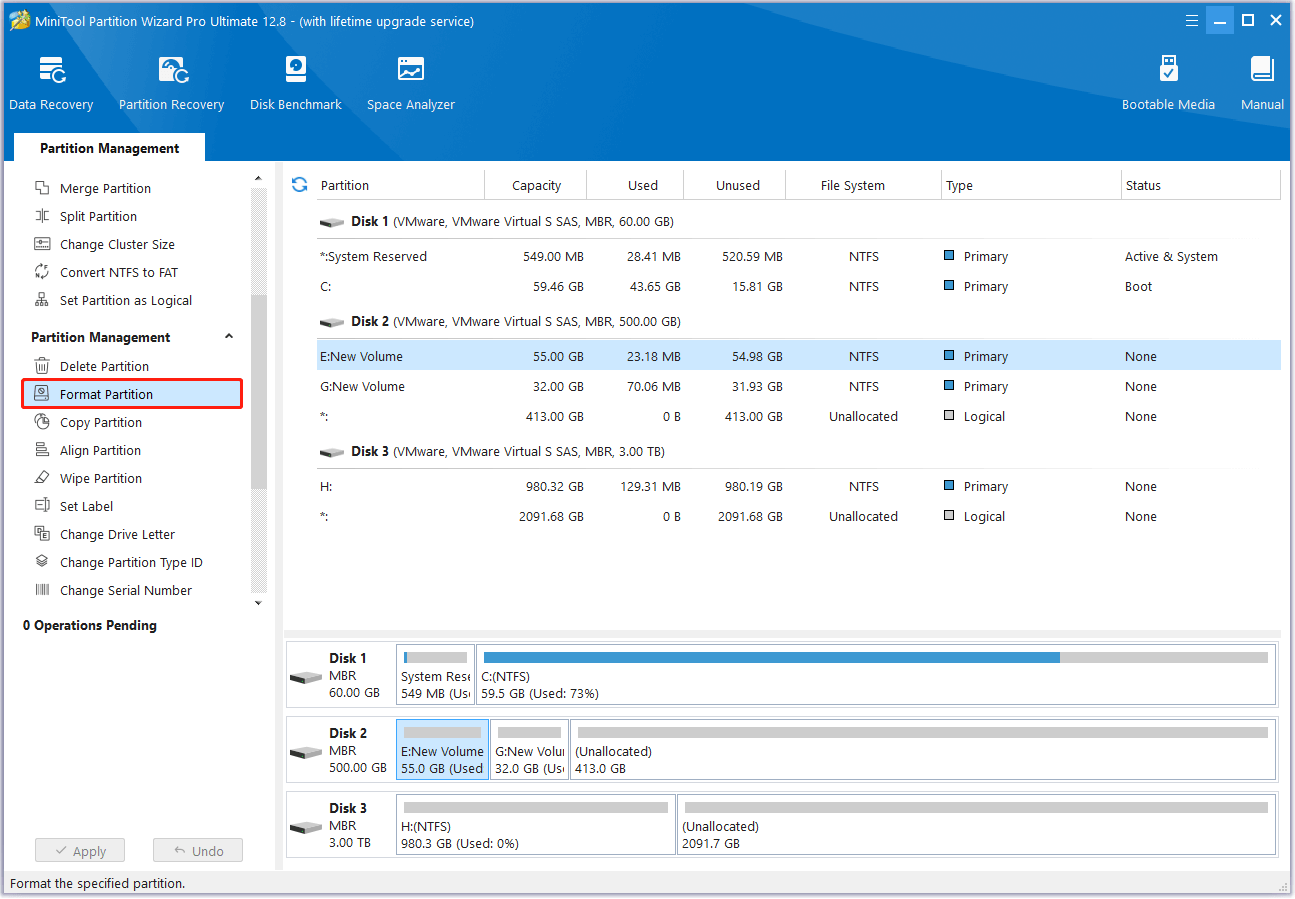The height and width of the screenshot is (899, 1295).
Task: Click the 0 Operations Pending label
Action: tap(90, 625)
